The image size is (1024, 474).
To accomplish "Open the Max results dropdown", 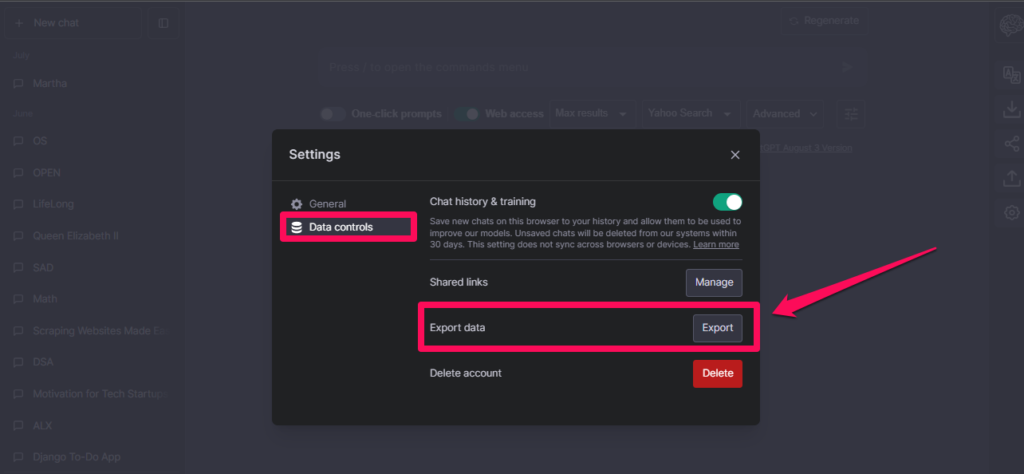I will point(592,114).
